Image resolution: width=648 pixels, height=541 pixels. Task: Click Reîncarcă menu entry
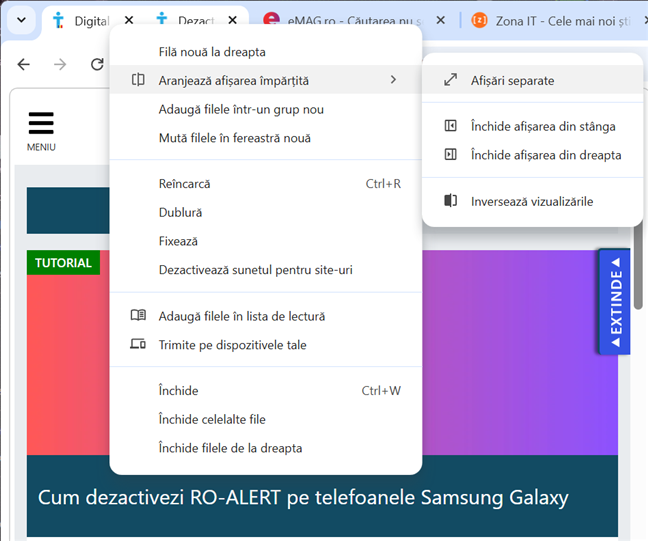266,184
